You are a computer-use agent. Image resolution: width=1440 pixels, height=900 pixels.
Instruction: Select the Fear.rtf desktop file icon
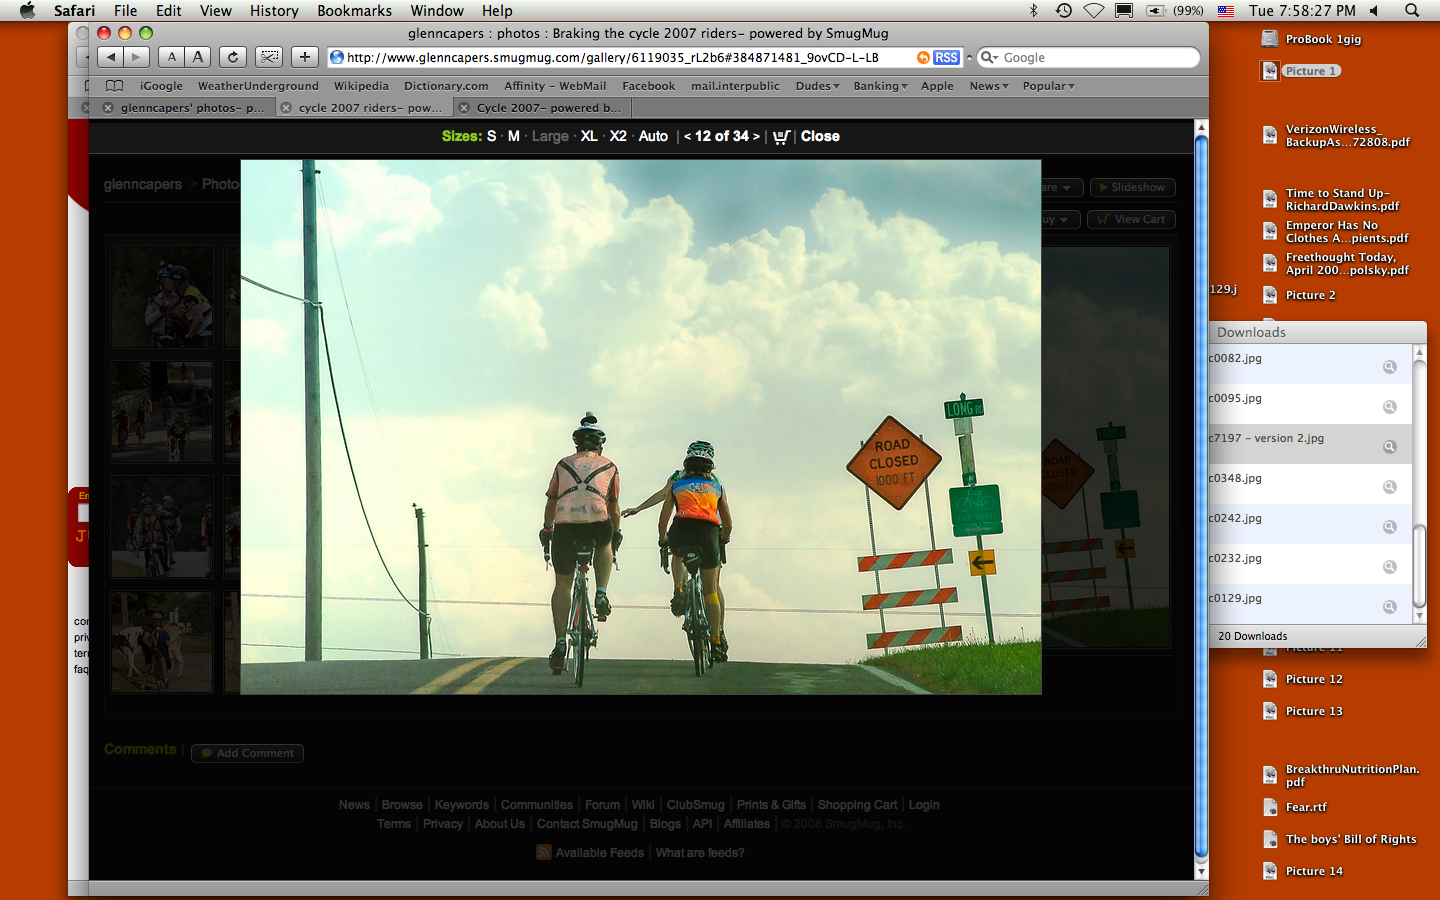[1269, 807]
